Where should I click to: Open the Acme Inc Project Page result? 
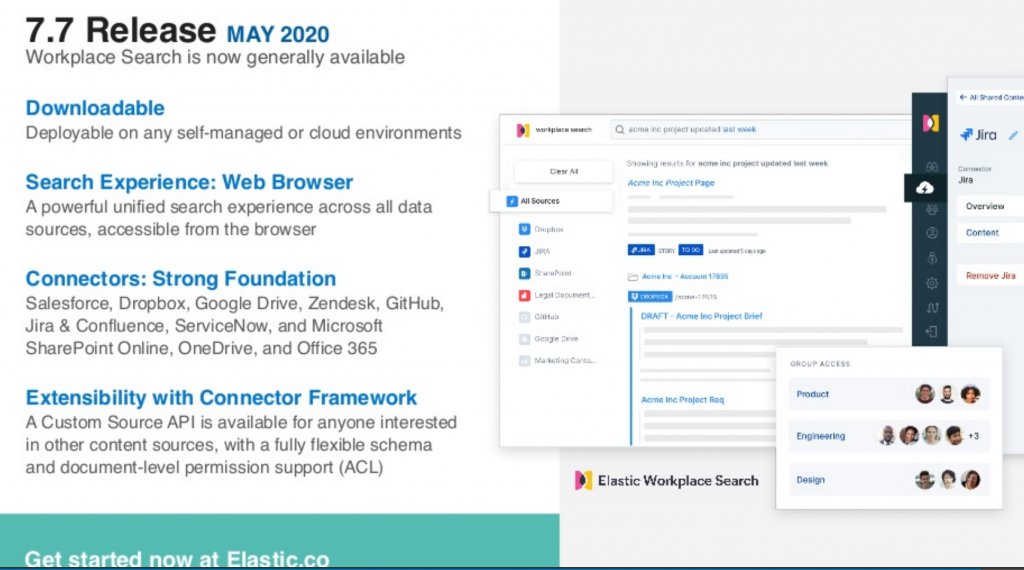point(671,183)
